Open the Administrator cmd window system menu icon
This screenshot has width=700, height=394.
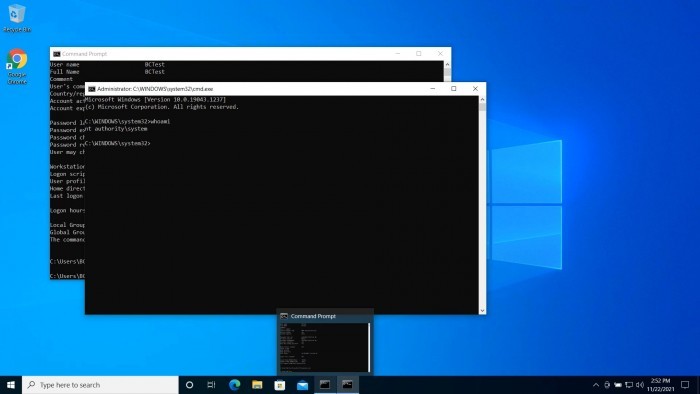click(x=92, y=89)
